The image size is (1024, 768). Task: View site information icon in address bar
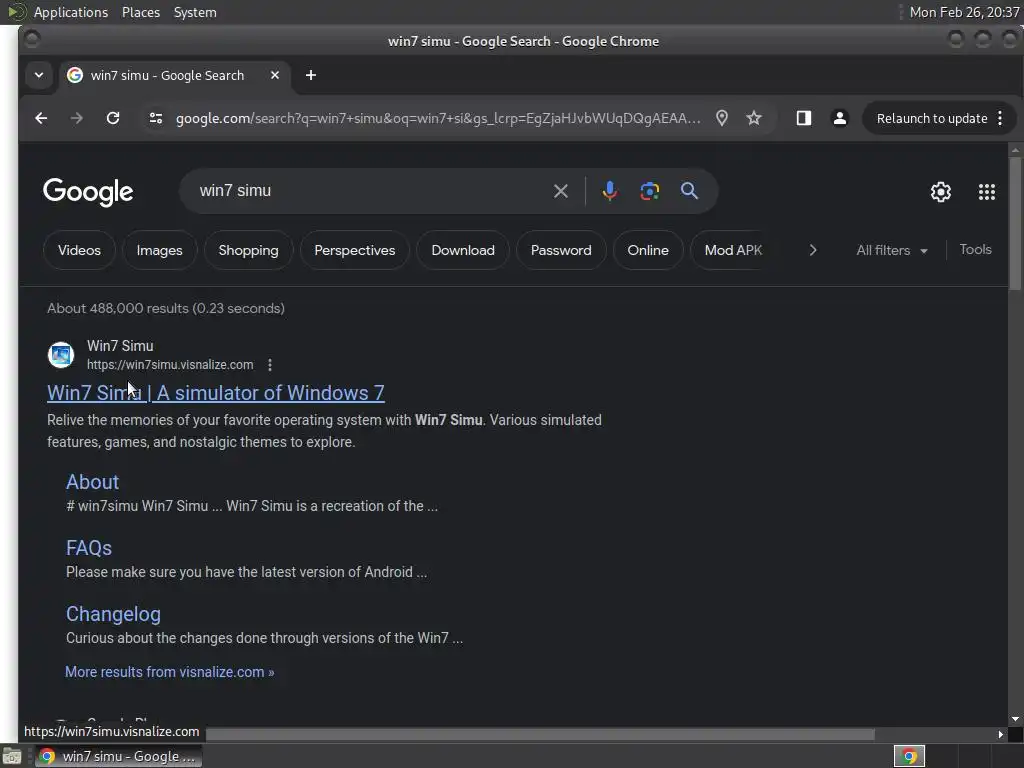[x=155, y=118]
